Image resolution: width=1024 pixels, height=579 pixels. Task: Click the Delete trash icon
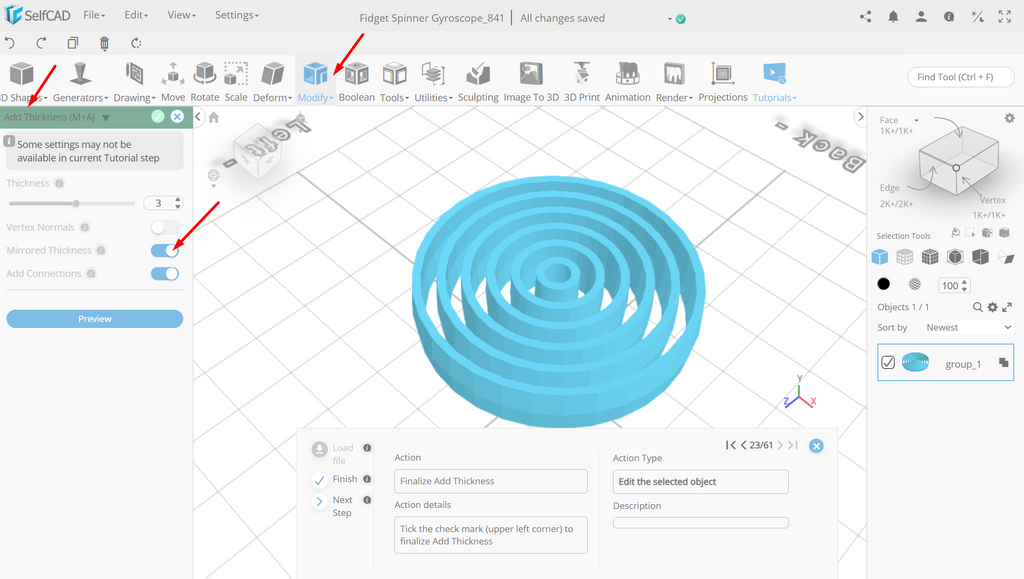pyautogui.click(x=104, y=43)
